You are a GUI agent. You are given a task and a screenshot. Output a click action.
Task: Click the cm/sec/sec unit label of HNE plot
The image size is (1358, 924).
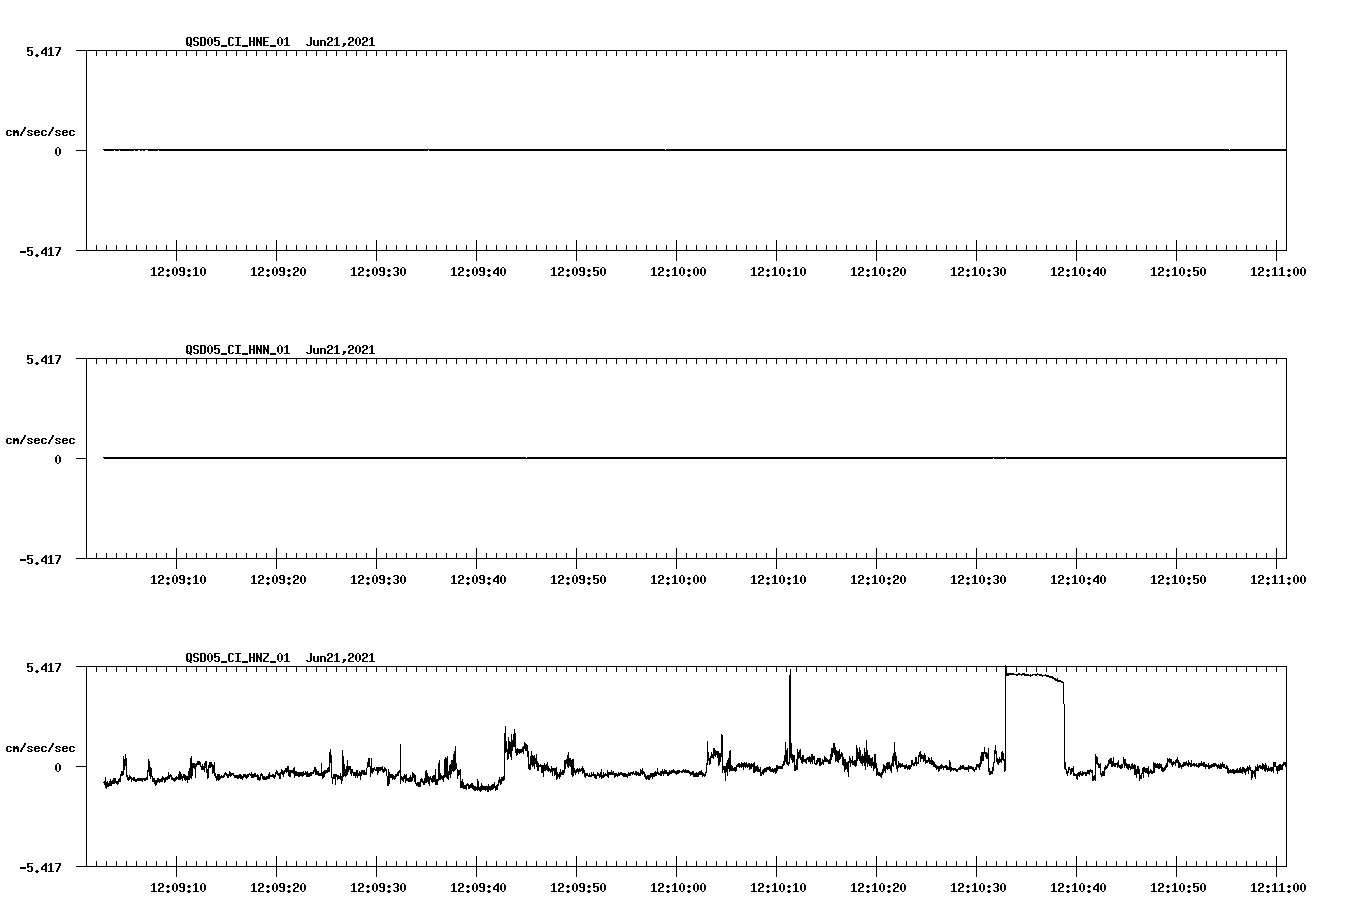coord(40,132)
